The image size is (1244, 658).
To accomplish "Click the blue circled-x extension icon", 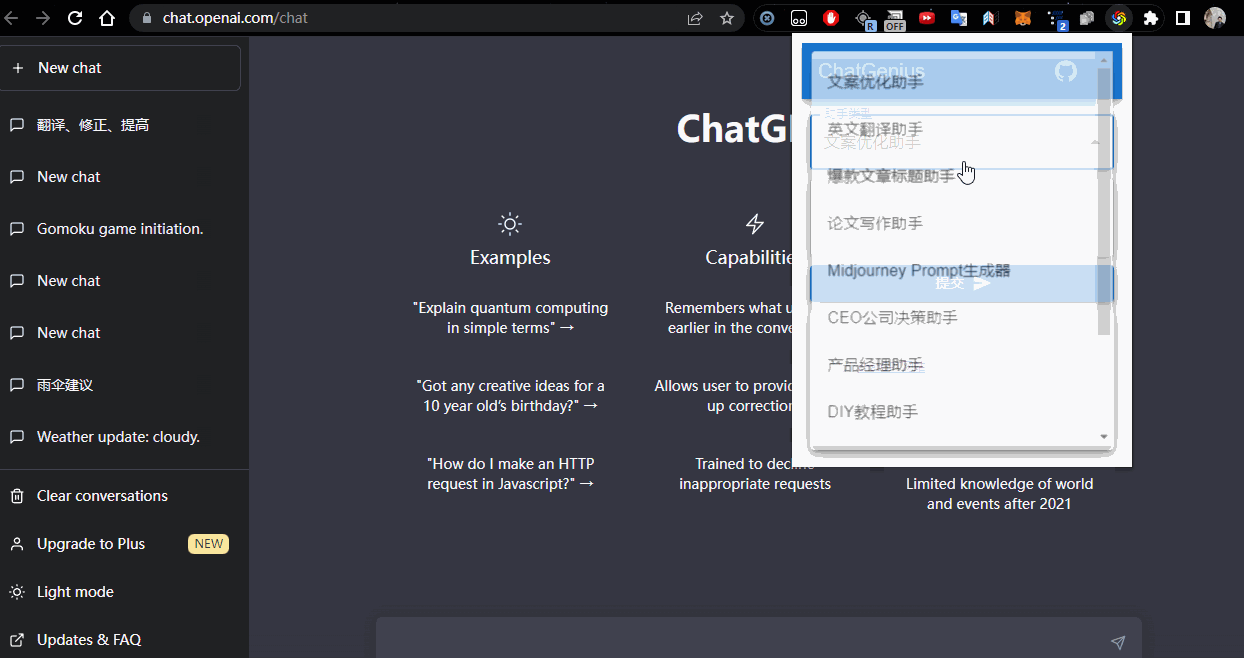I will [x=767, y=18].
